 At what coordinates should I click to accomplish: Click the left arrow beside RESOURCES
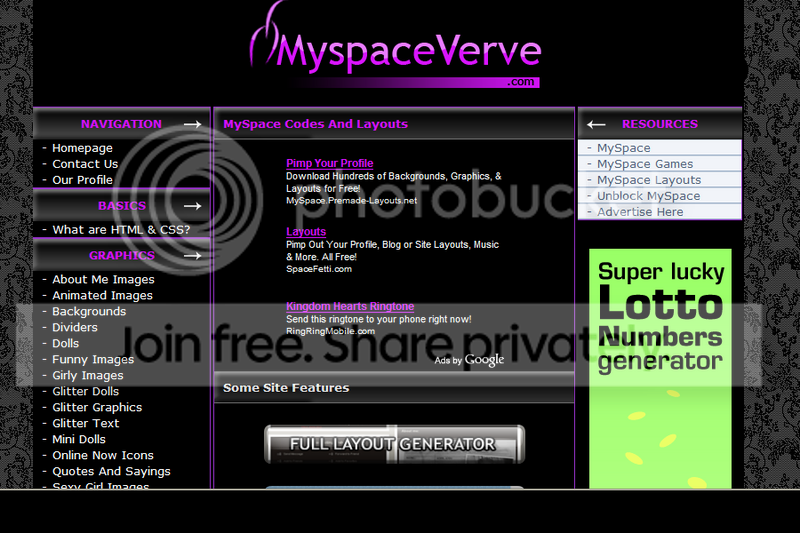596,124
